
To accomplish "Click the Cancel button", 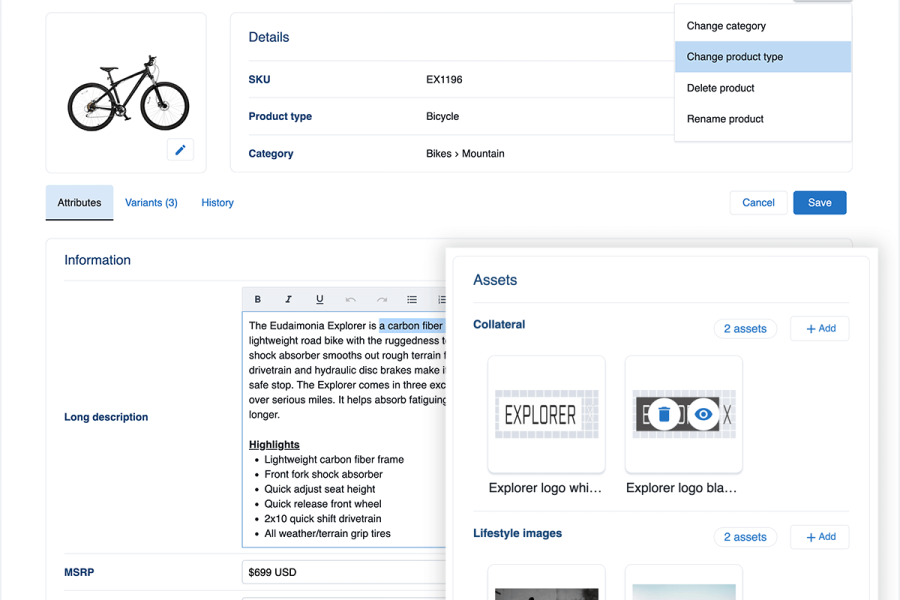I will point(758,203).
